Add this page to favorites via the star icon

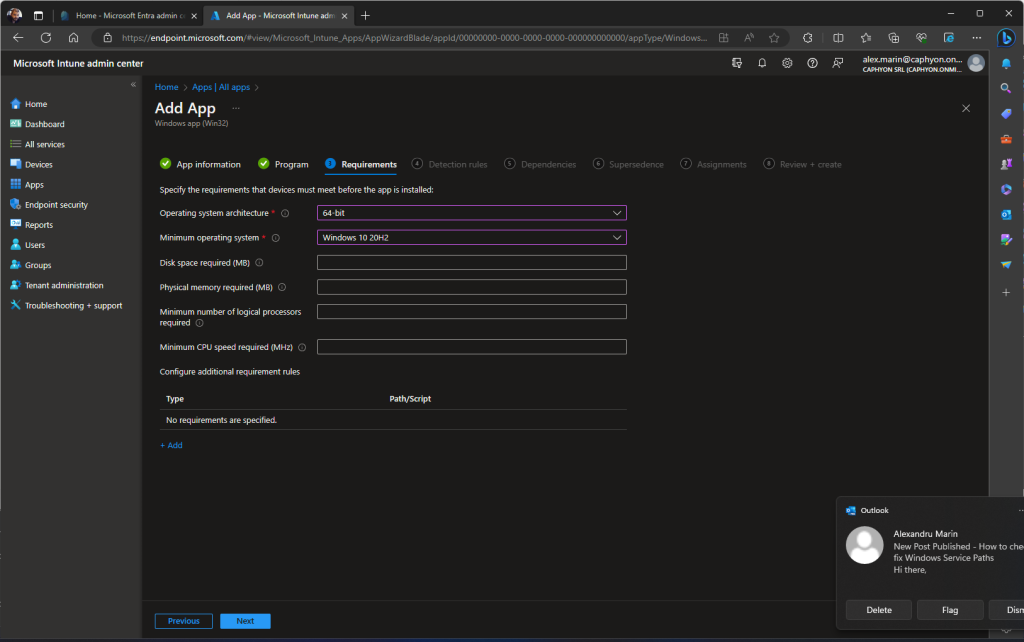[x=773, y=37]
